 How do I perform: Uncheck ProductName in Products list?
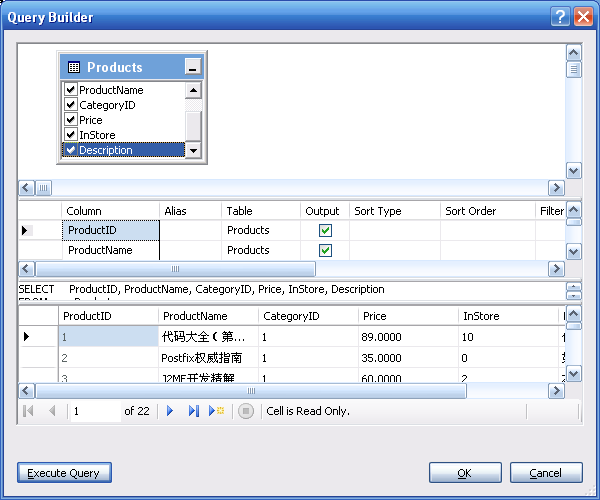[70, 90]
